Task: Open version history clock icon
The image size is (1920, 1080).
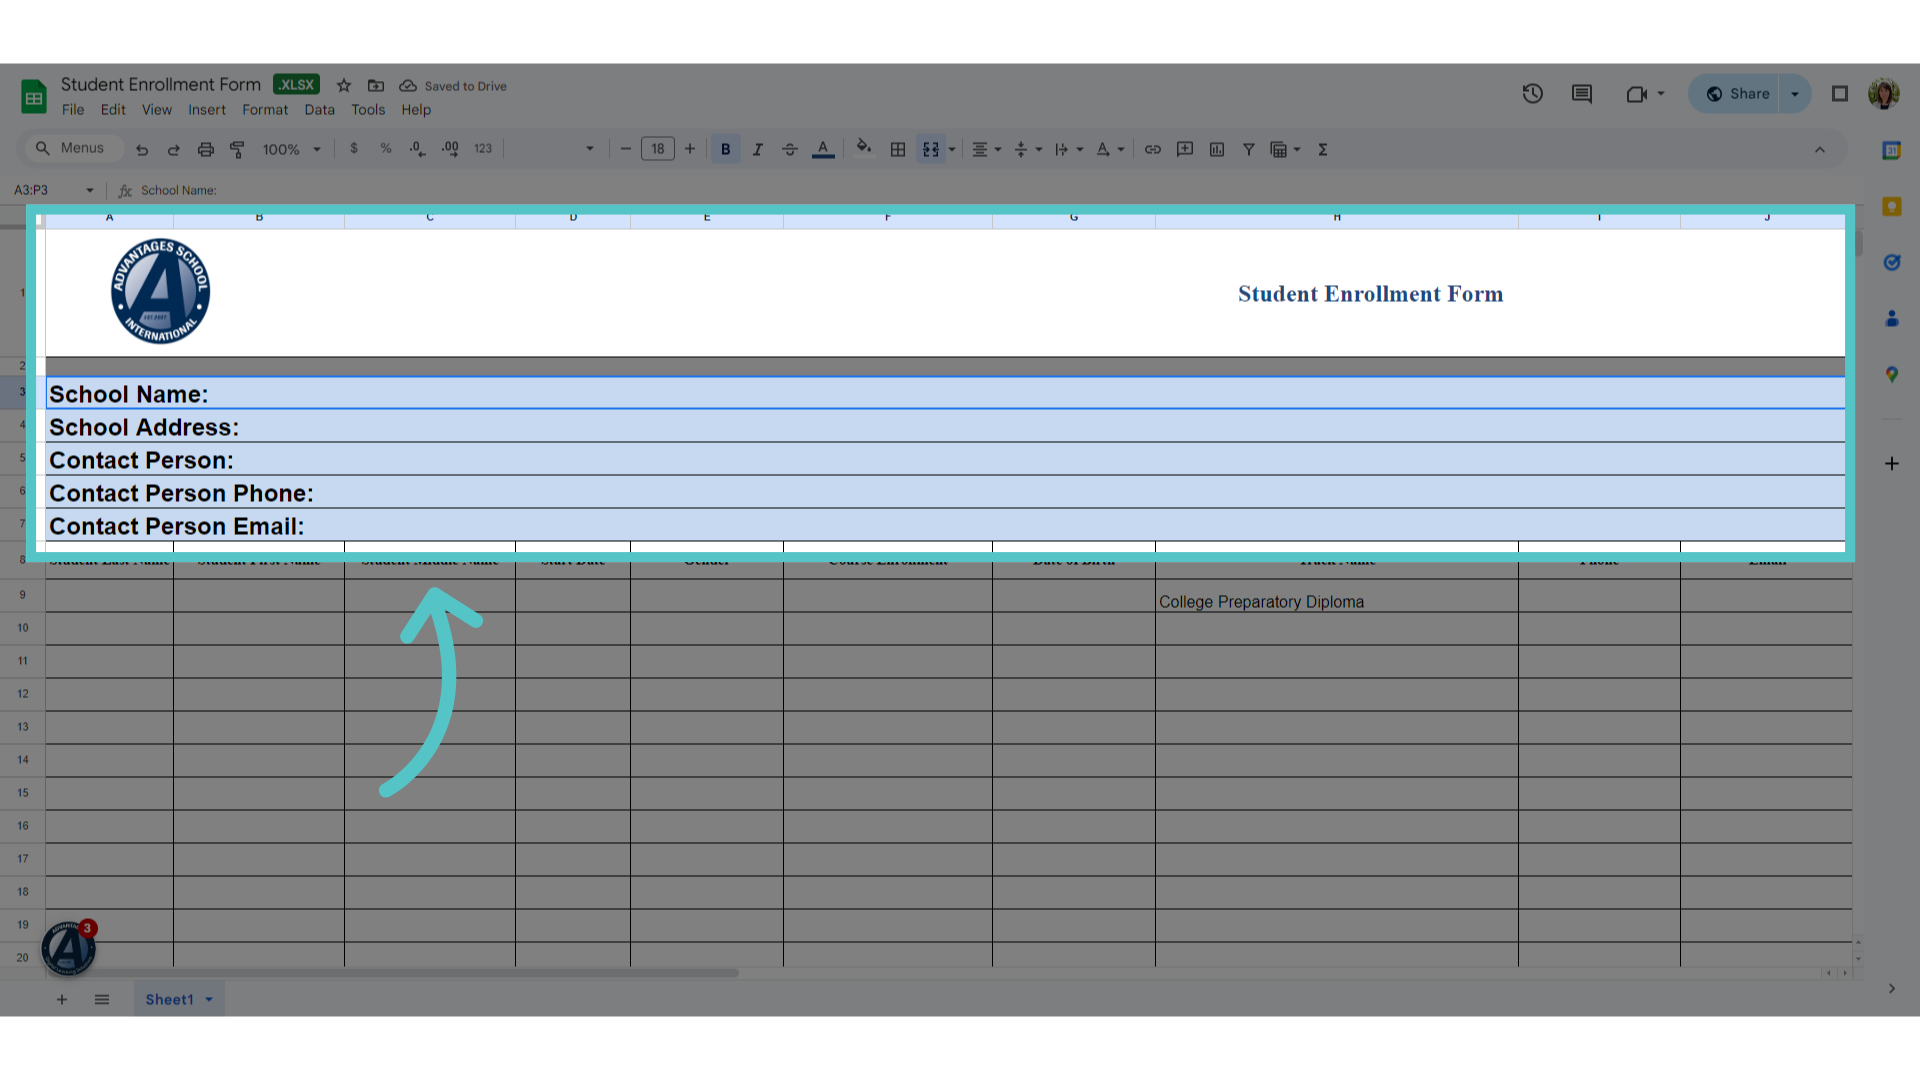Action: tap(1532, 94)
